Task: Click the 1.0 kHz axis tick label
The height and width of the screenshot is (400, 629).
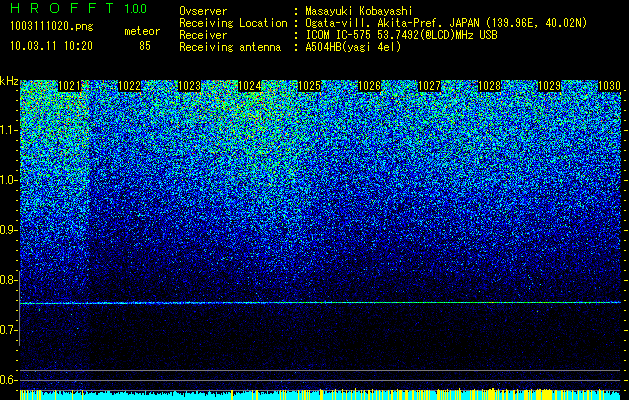Action: coord(9,181)
